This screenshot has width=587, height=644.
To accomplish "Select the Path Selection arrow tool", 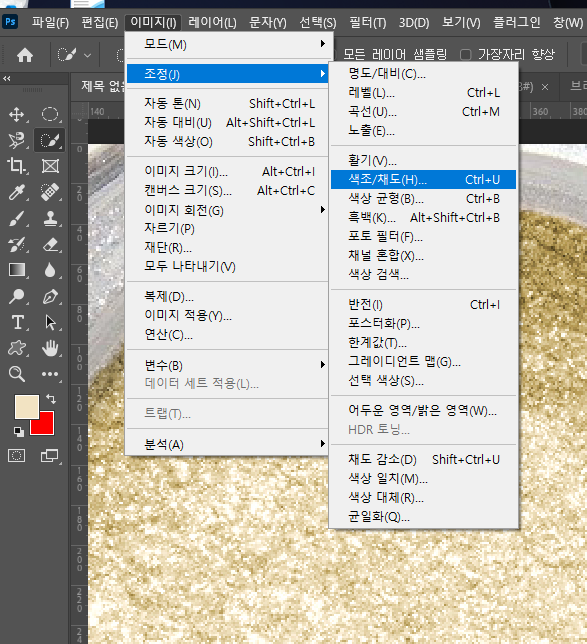I will pos(50,322).
